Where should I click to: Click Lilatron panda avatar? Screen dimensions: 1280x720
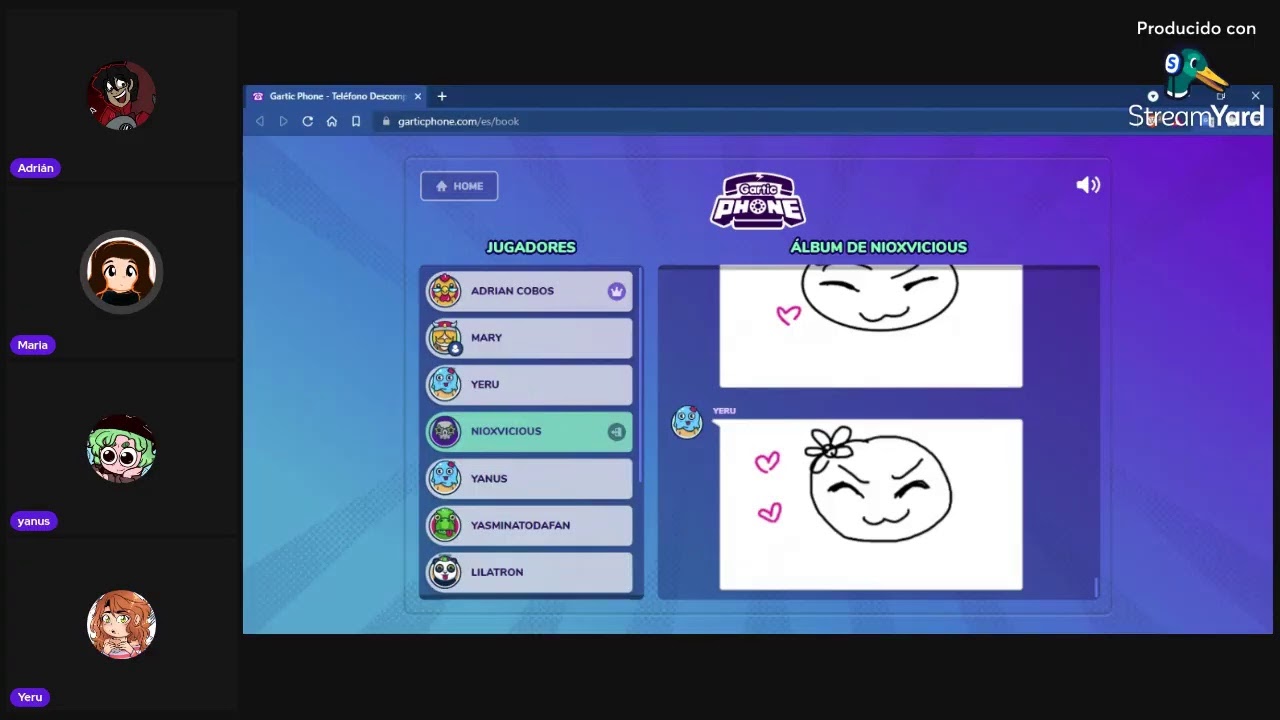[x=445, y=572]
